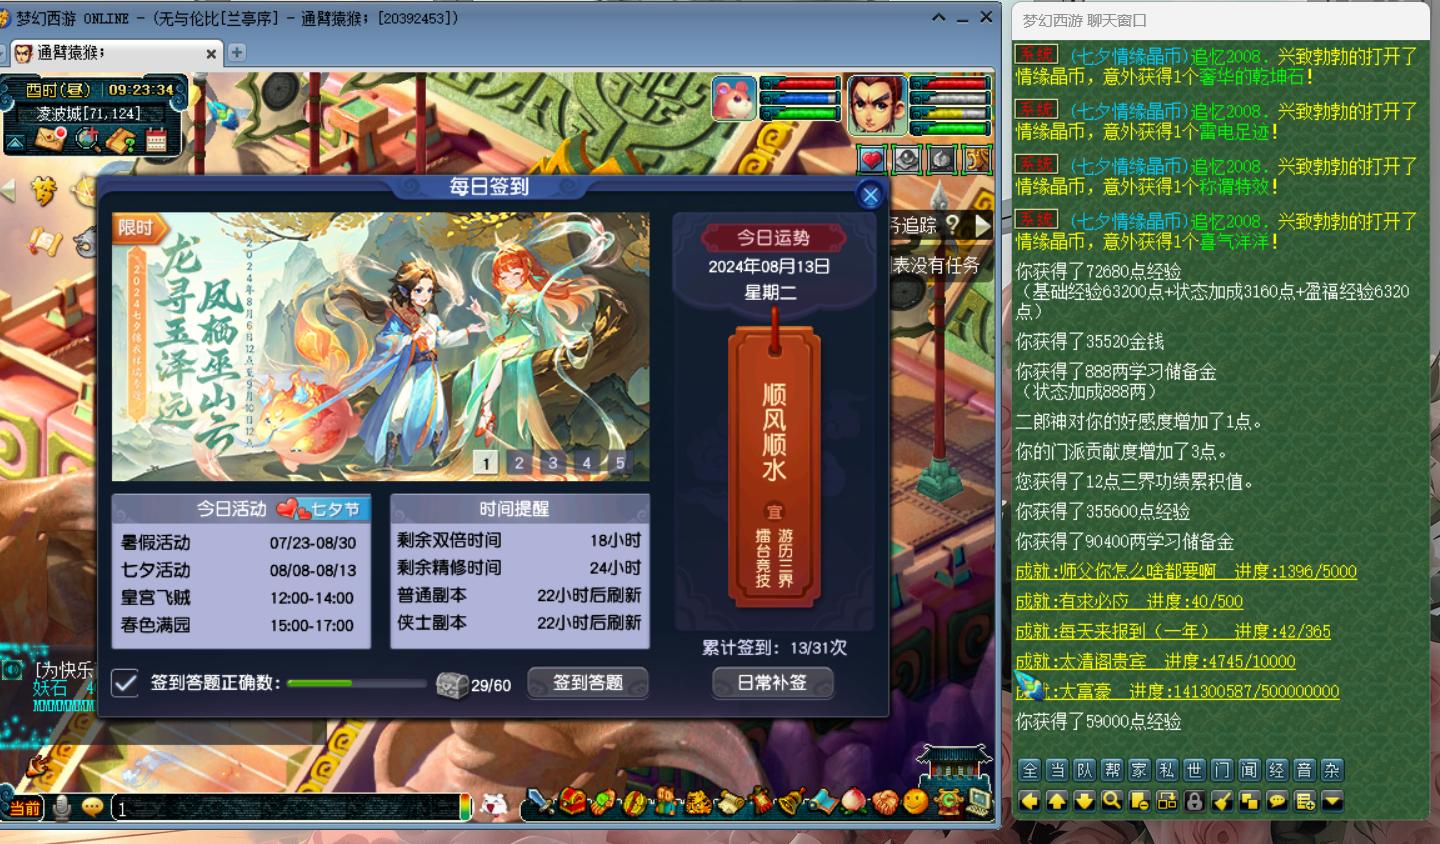Close the 每日签到 dialog
The width and height of the screenshot is (1440, 844).
point(870,195)
